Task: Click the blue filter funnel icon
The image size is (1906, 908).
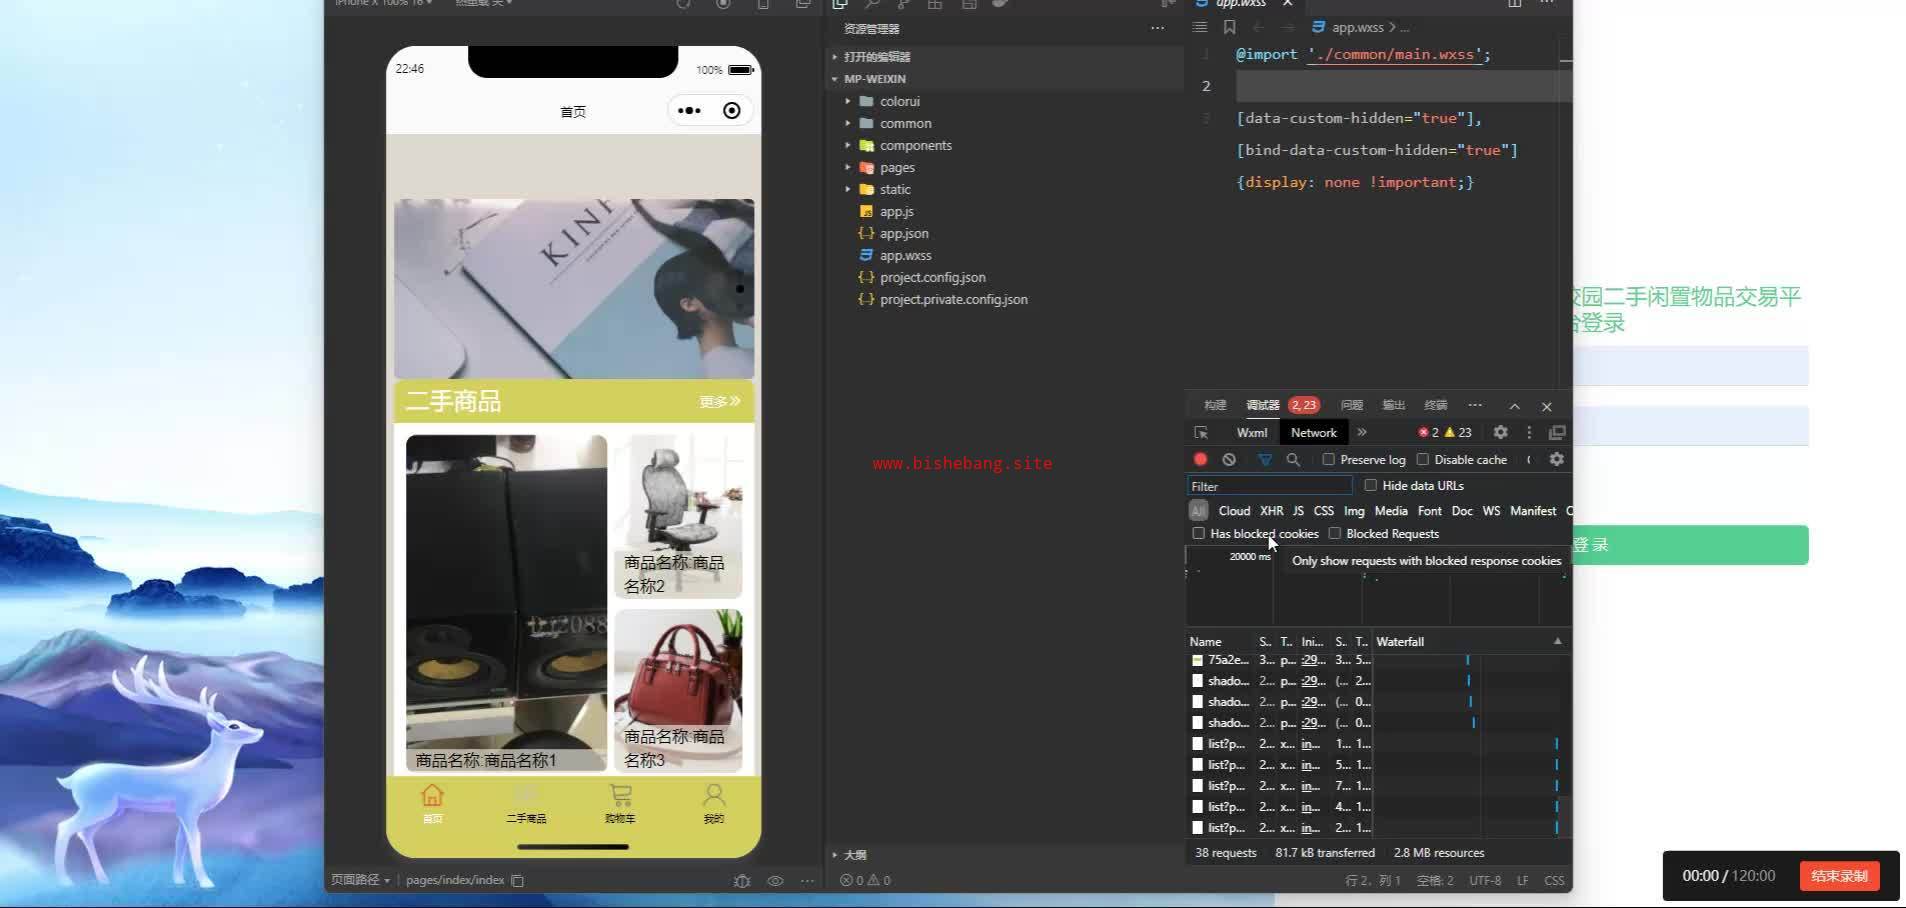Action: 1265,460
